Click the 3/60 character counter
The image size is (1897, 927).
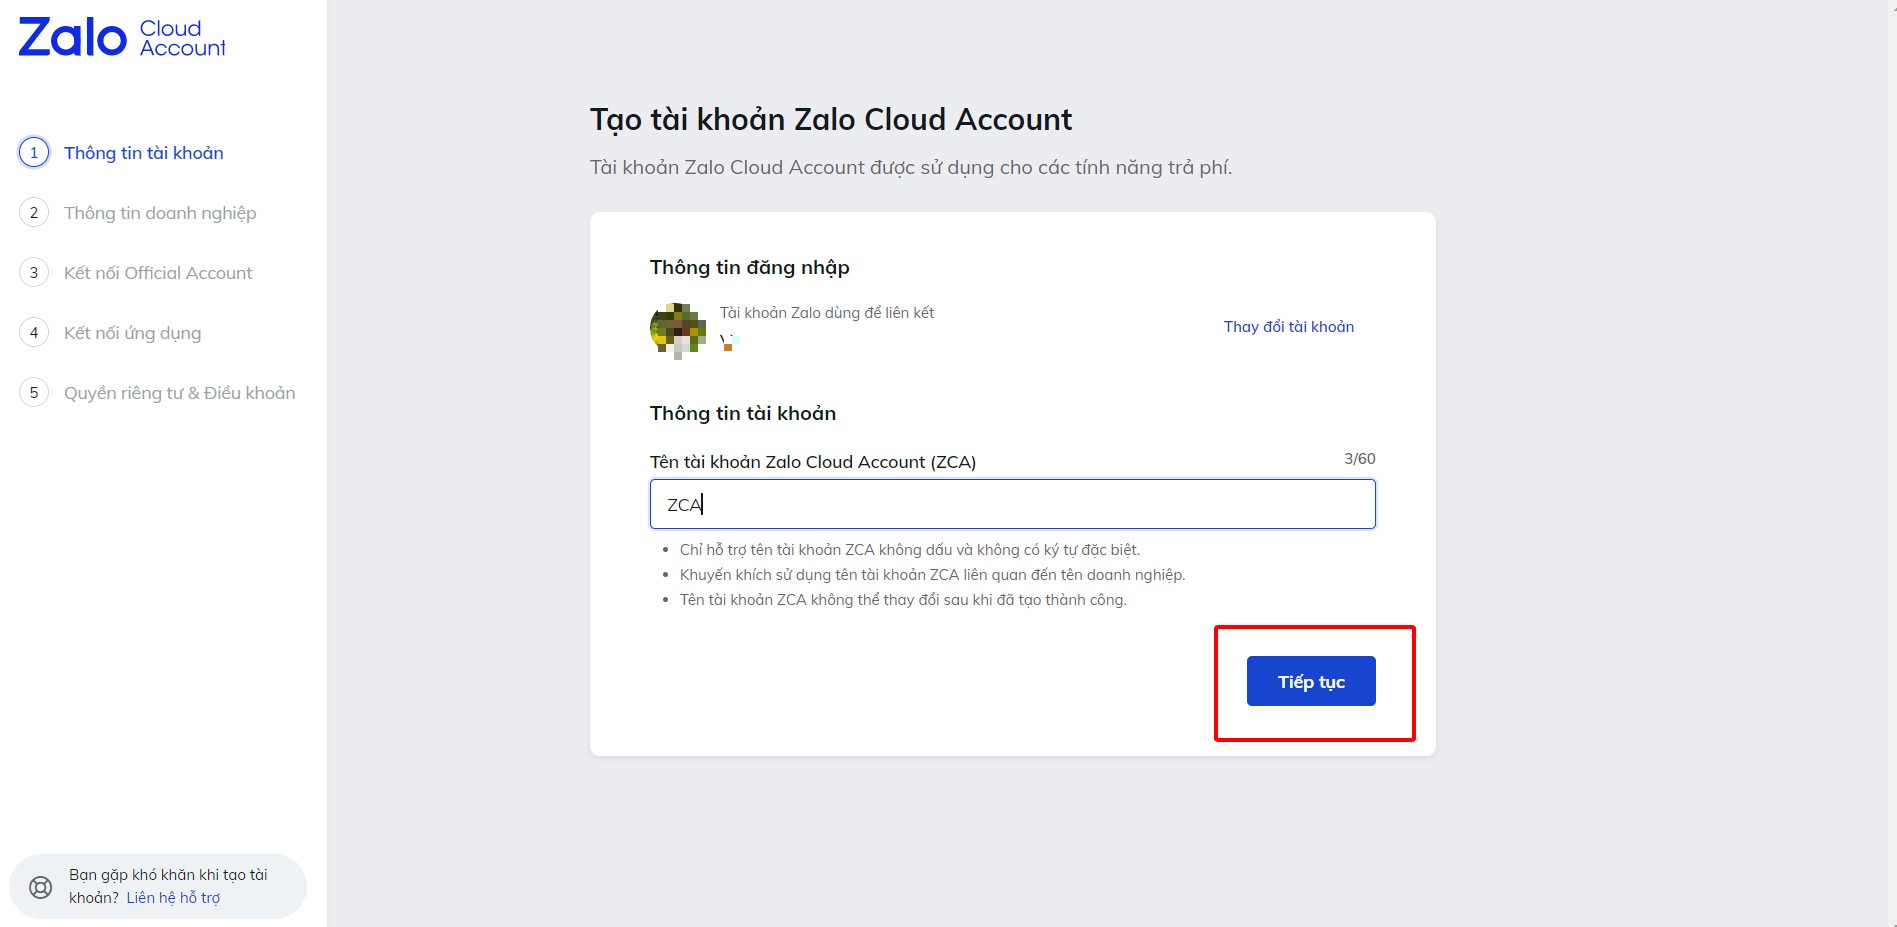tap(1359, 459)
